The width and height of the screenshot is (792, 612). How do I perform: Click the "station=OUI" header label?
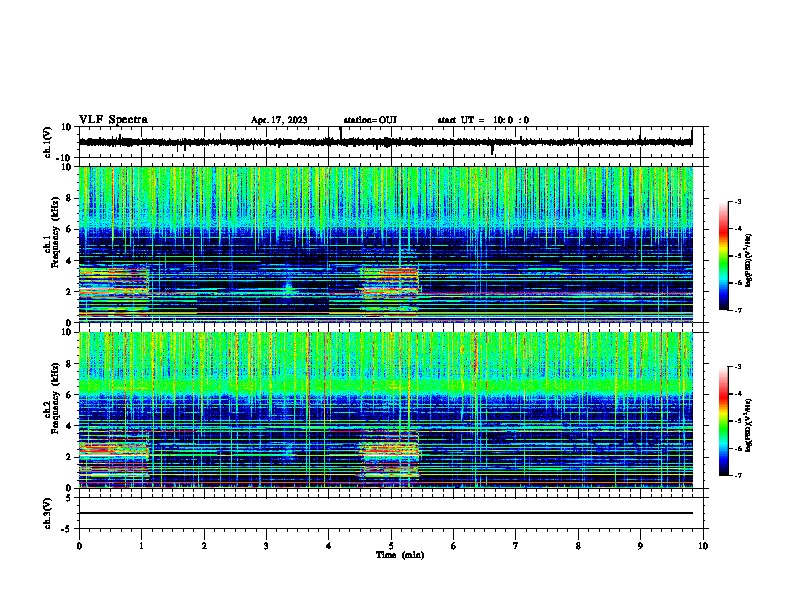(370, 120)
